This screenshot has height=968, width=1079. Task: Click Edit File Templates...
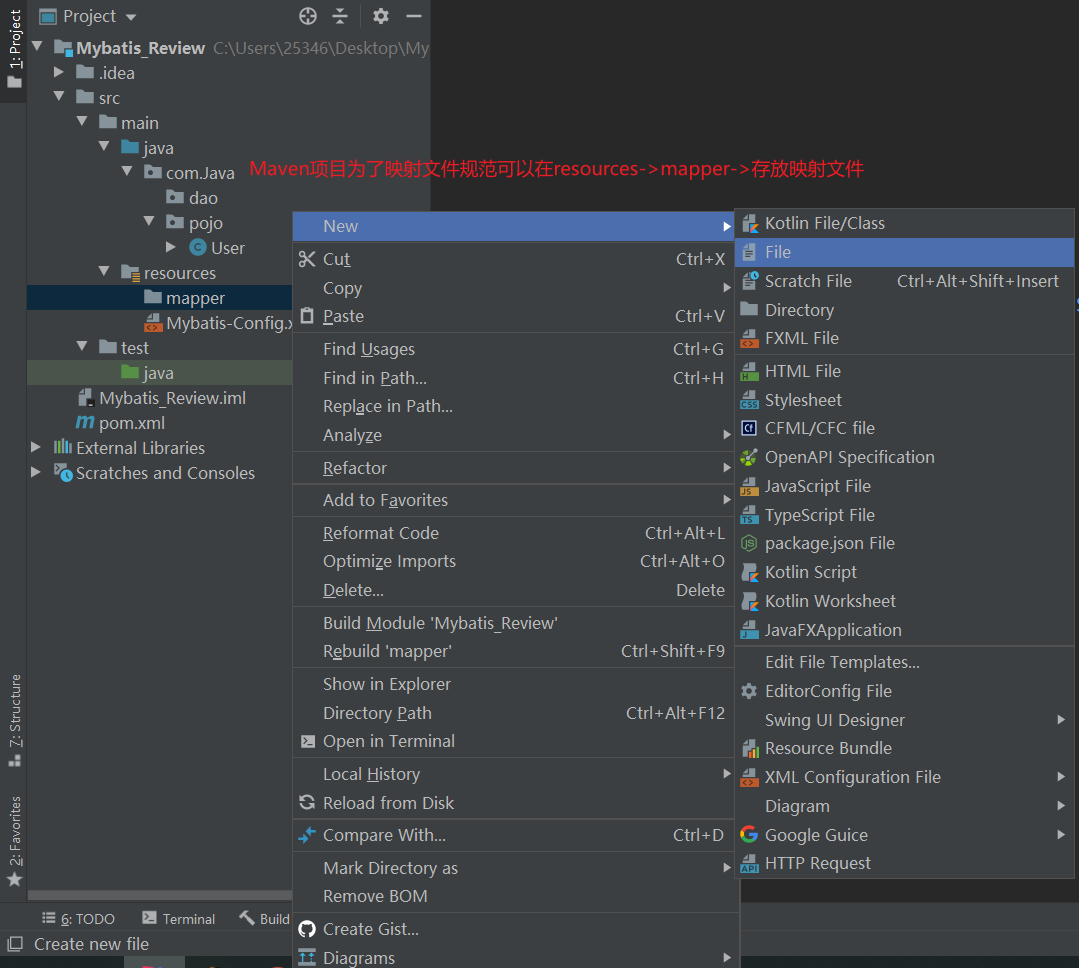pos(904,663)
